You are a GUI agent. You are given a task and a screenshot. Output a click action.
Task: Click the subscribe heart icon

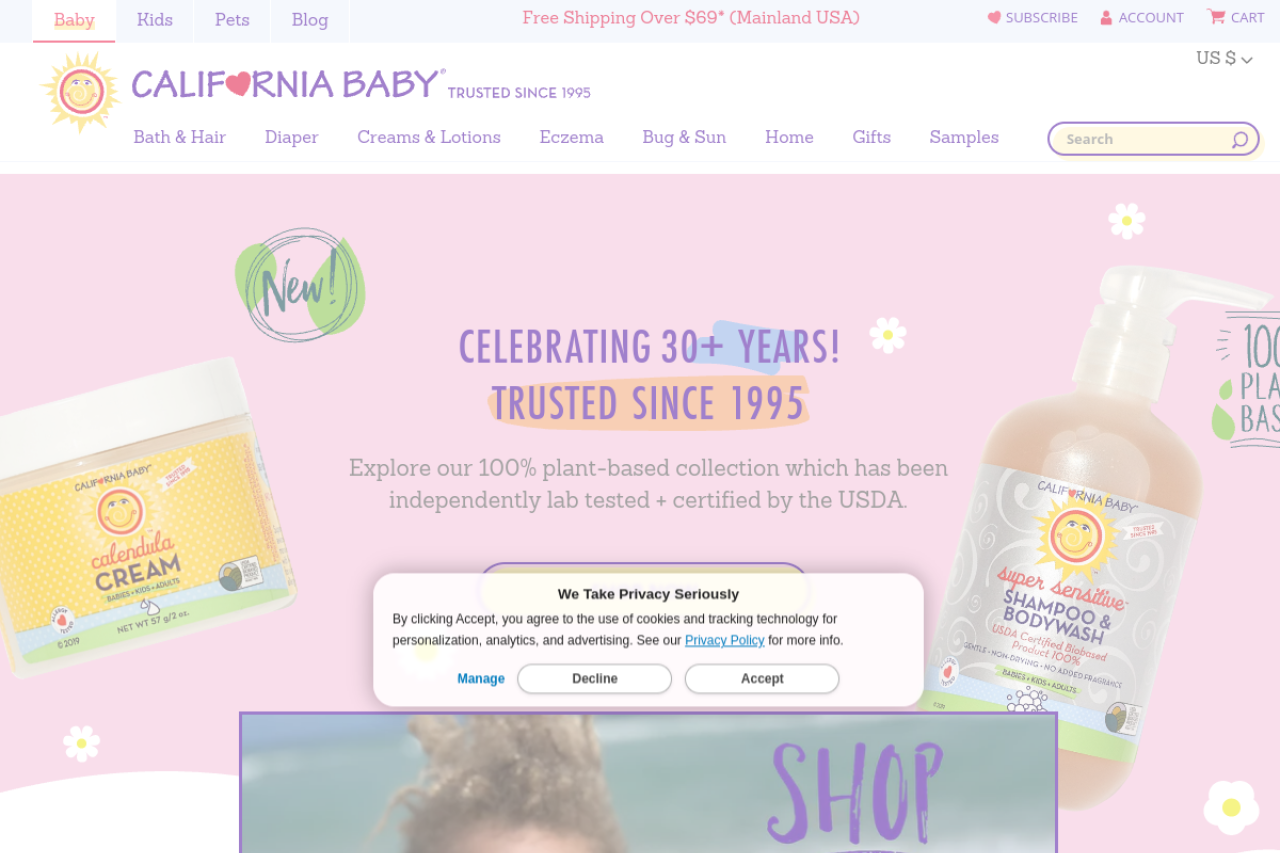pyautogui.click(x=994, y=17)
